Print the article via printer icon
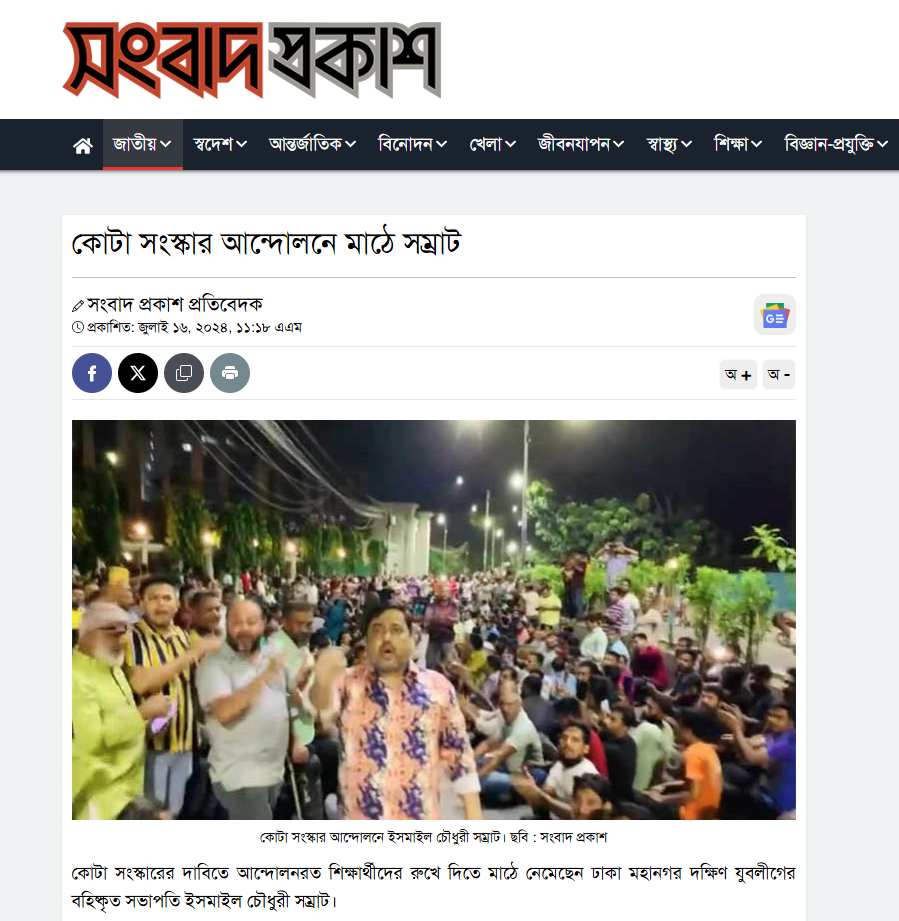This screenshot has height=921, width=899. click(230, 373)
